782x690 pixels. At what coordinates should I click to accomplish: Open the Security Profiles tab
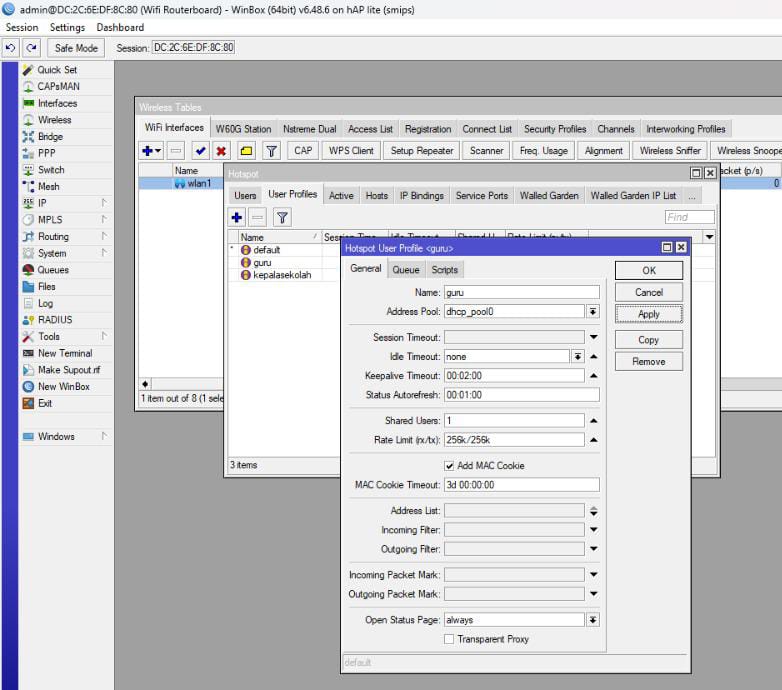(x=555, y=129)
